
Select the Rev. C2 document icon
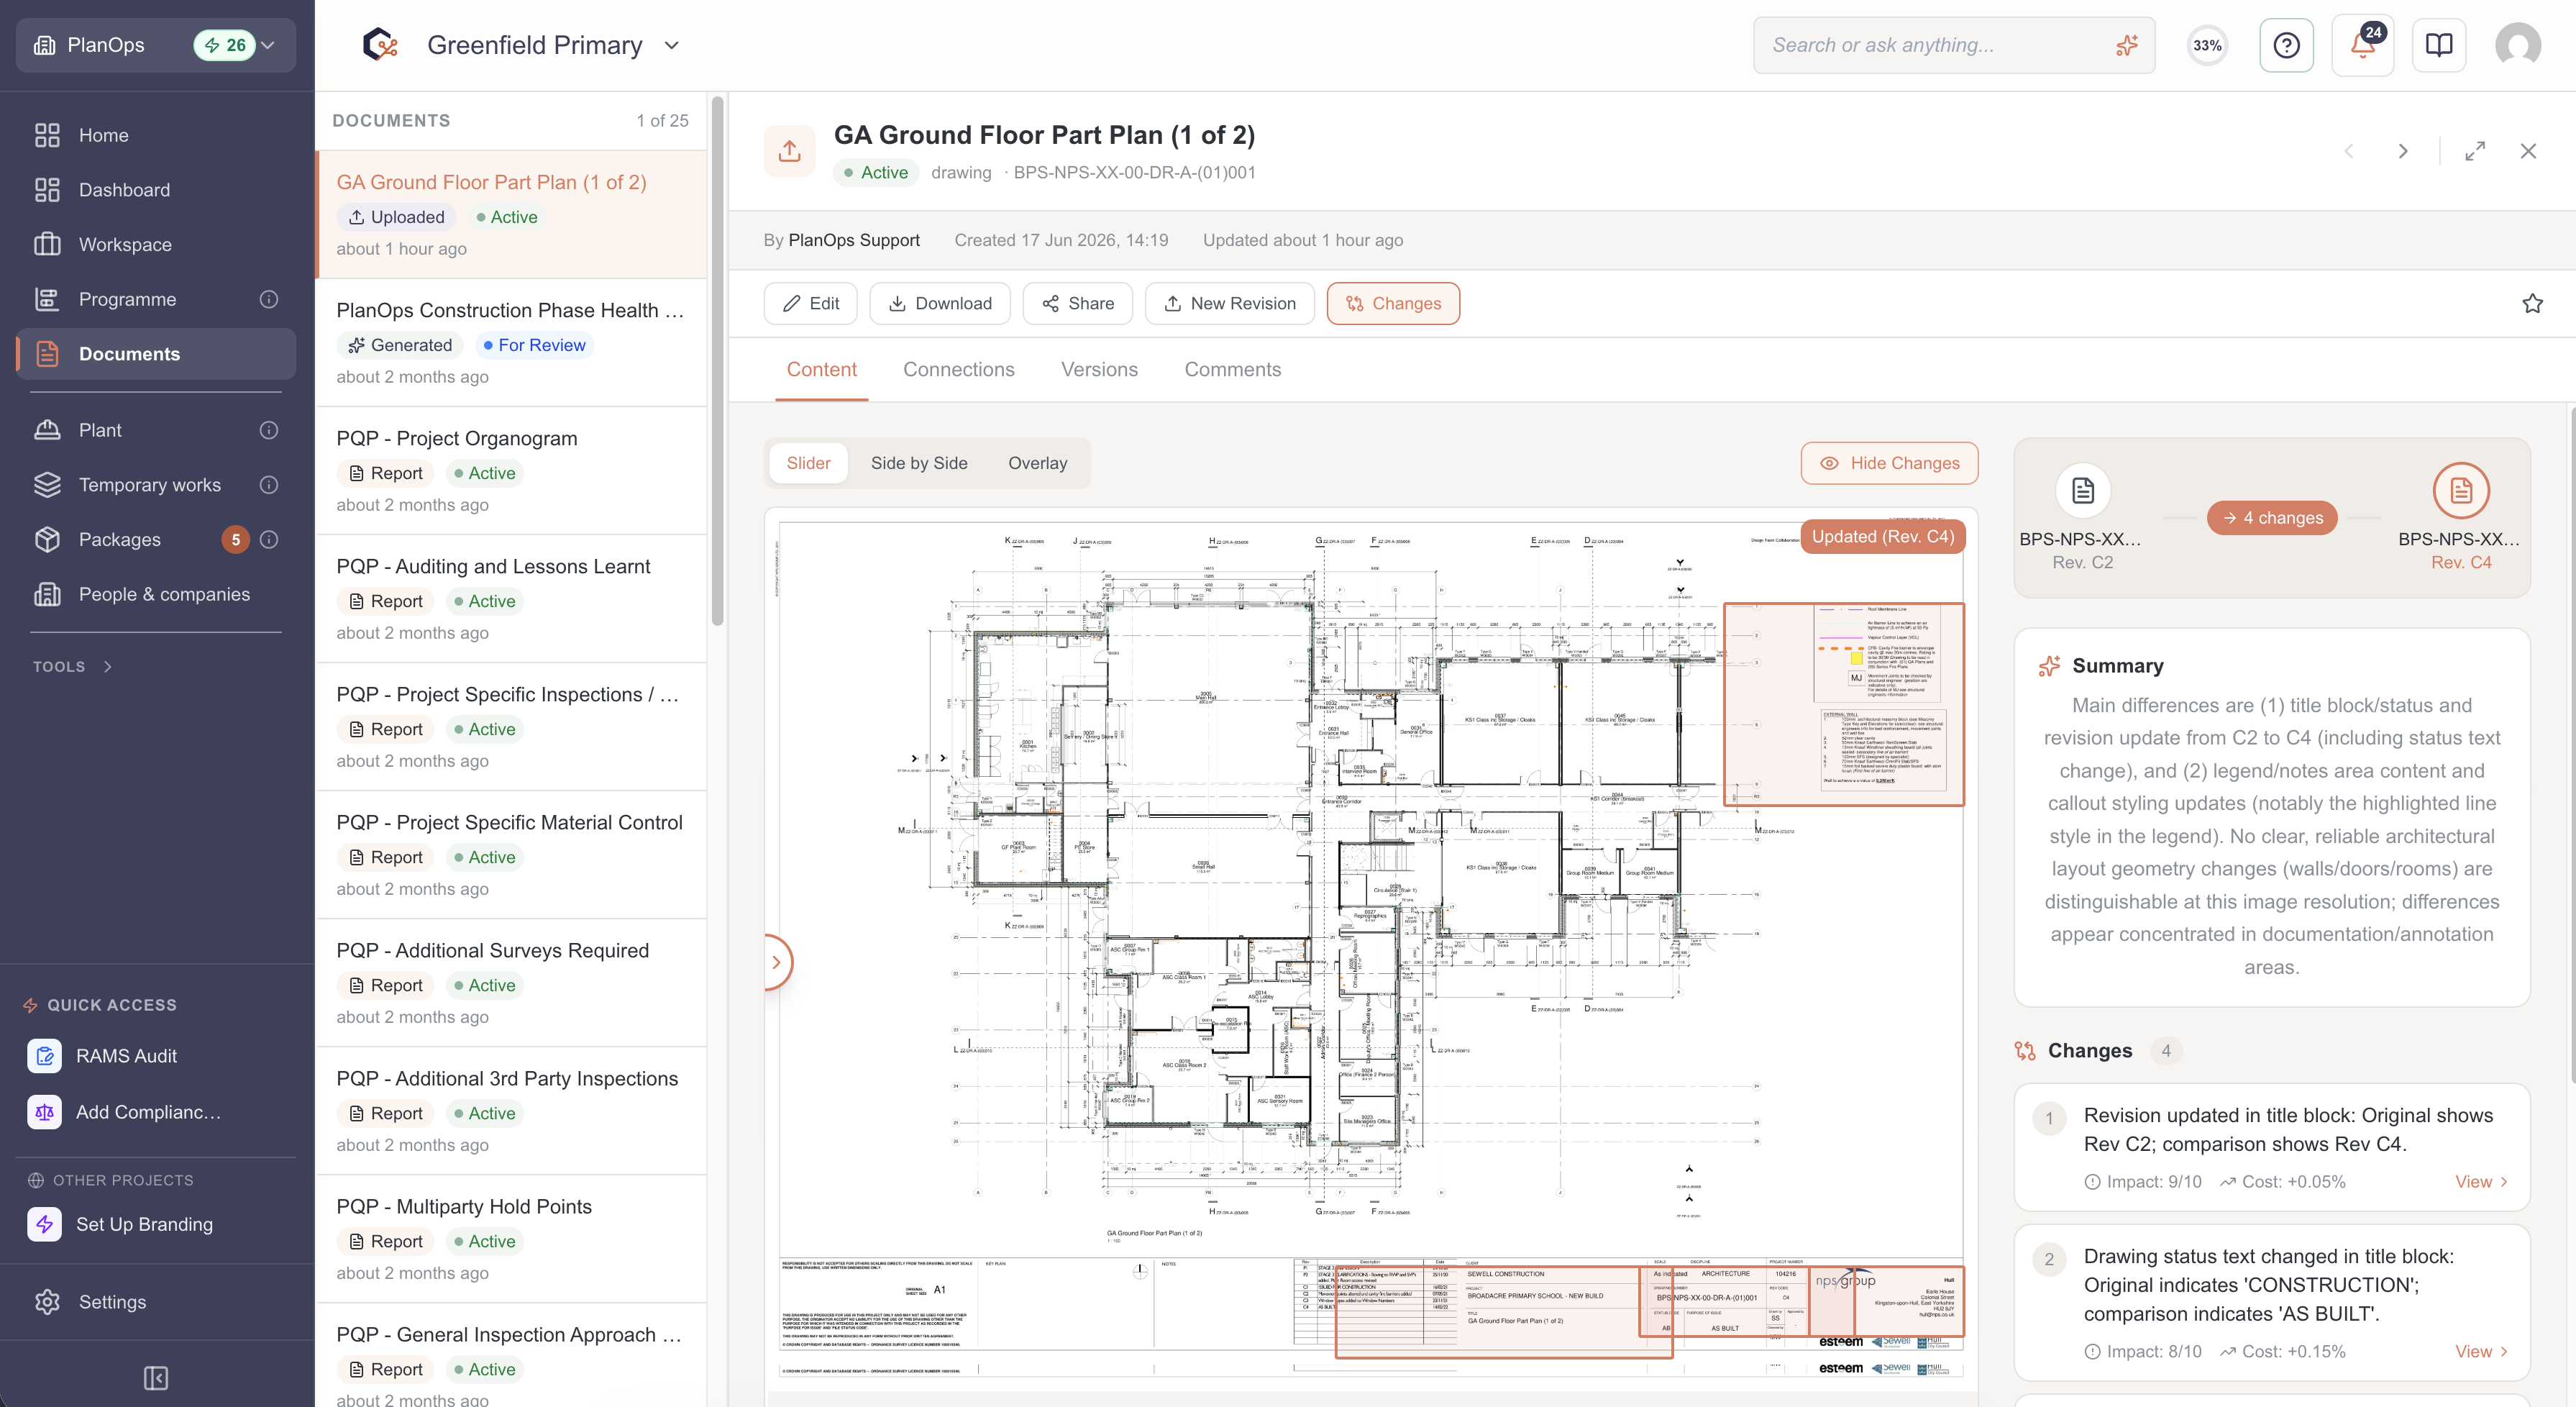pyautogui.click(x=2083, y=490)
